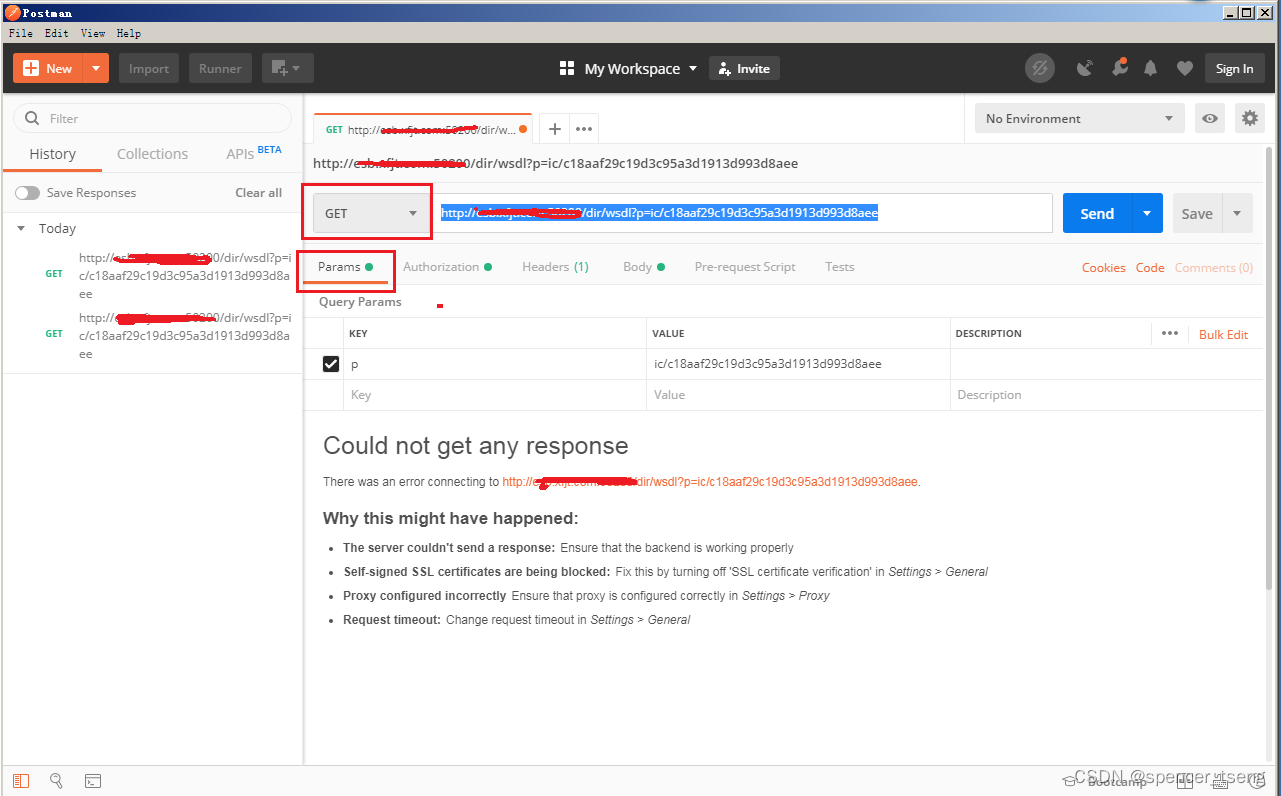Click the heart icon in header
This screenshot has height=796, width=1281.
tap(1185, 68)
